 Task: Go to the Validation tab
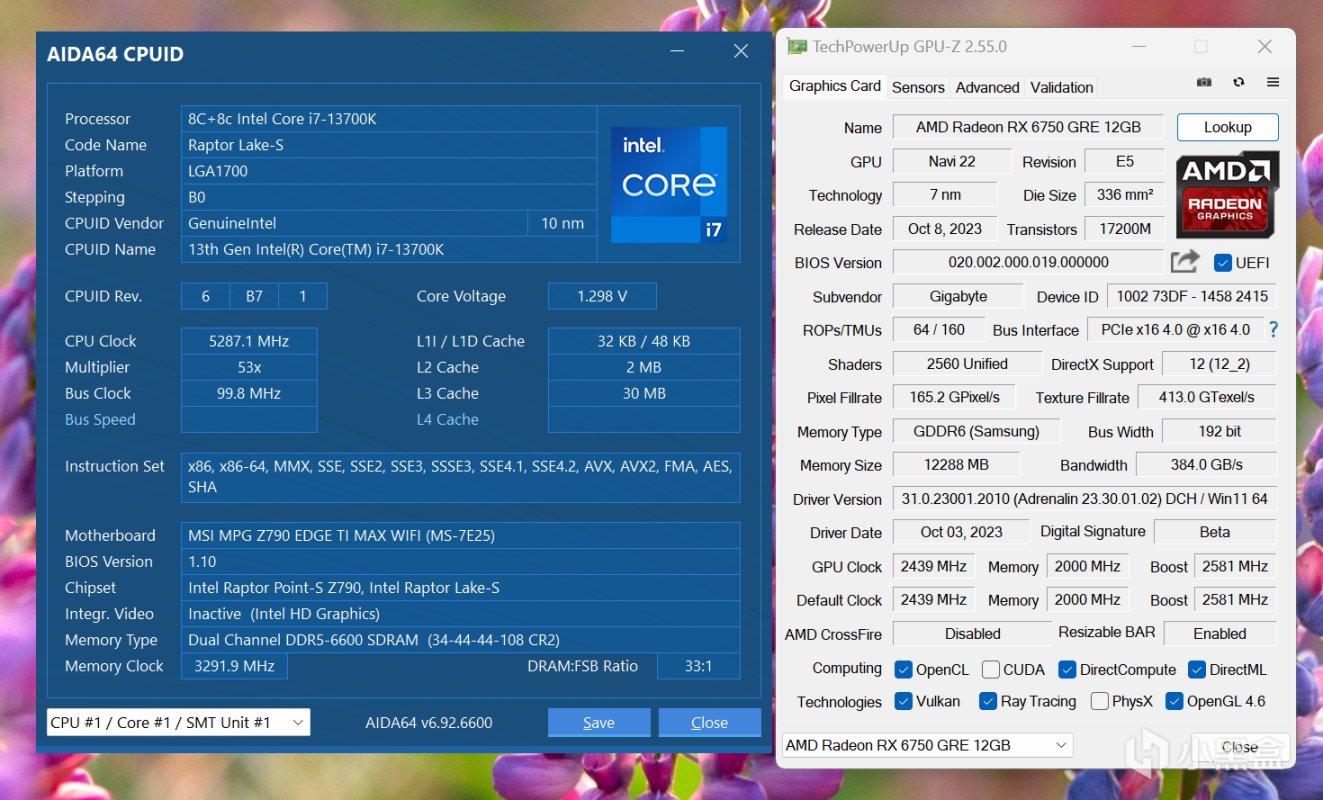[1061, 87]
